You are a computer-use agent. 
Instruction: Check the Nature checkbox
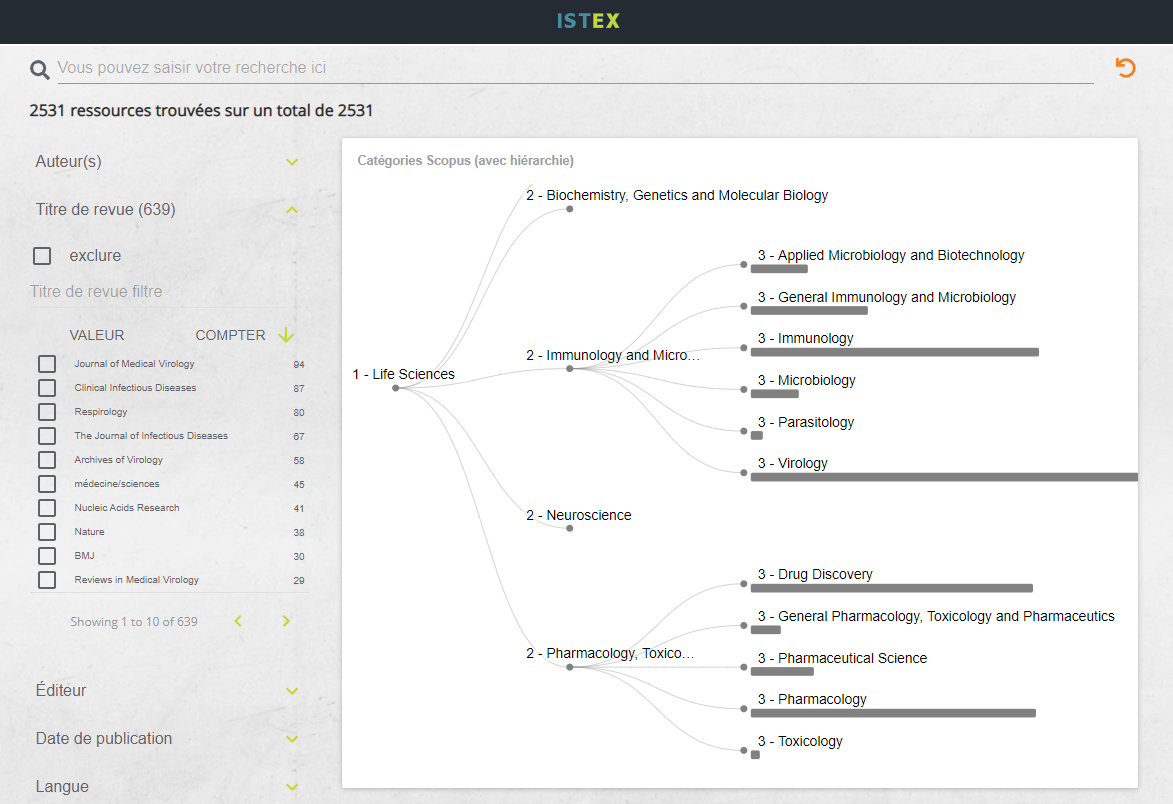[x=47, y=531]
